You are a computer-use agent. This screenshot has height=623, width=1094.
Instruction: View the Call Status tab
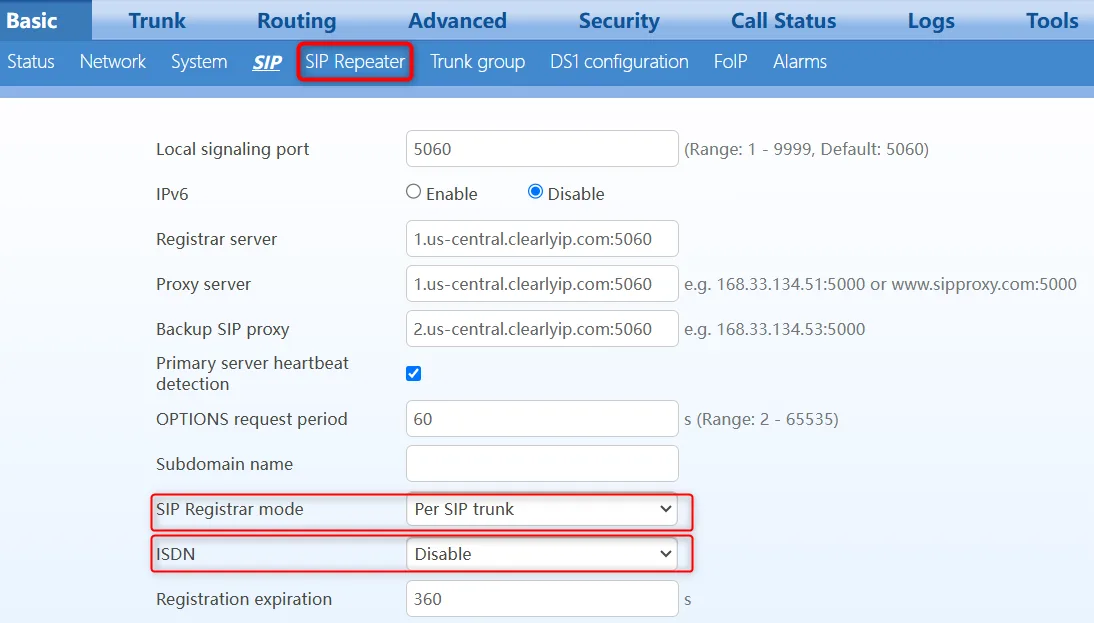(784, 20)
